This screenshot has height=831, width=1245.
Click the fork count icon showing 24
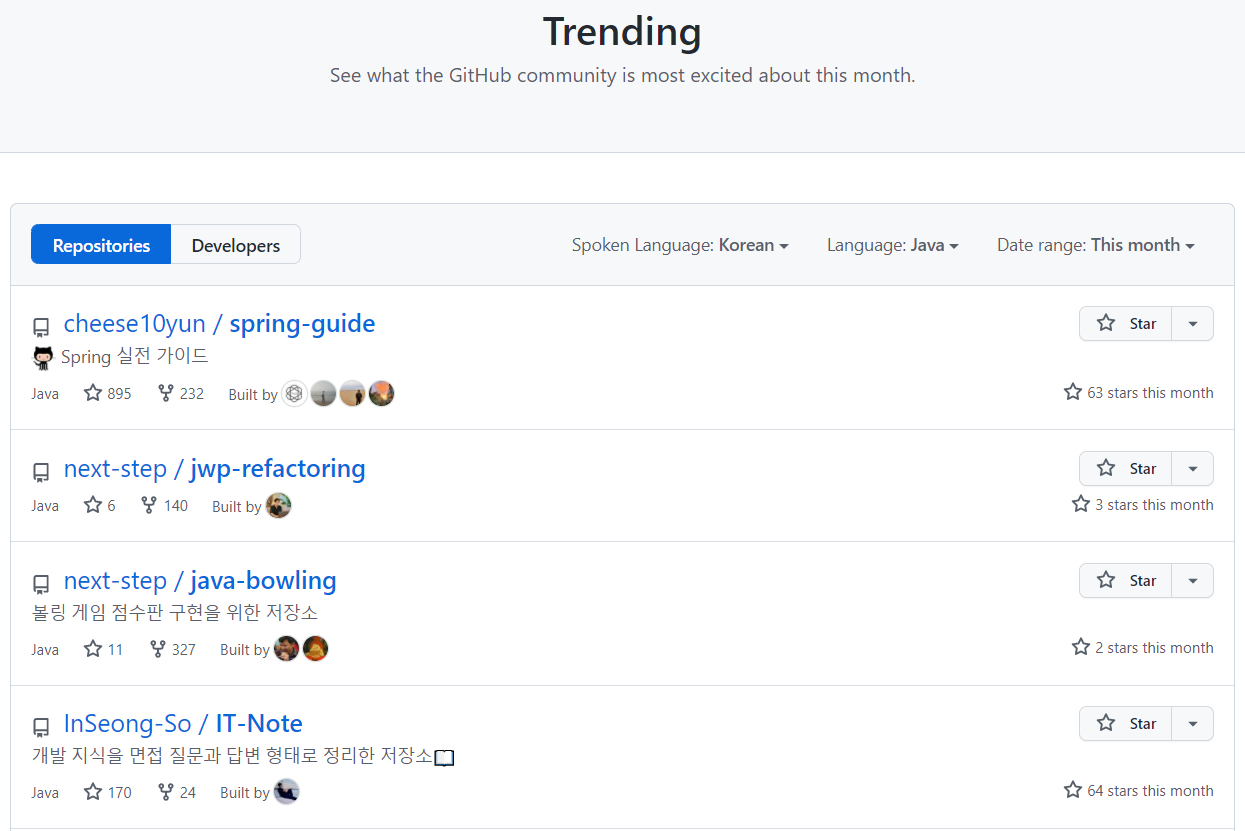[166, 792]
